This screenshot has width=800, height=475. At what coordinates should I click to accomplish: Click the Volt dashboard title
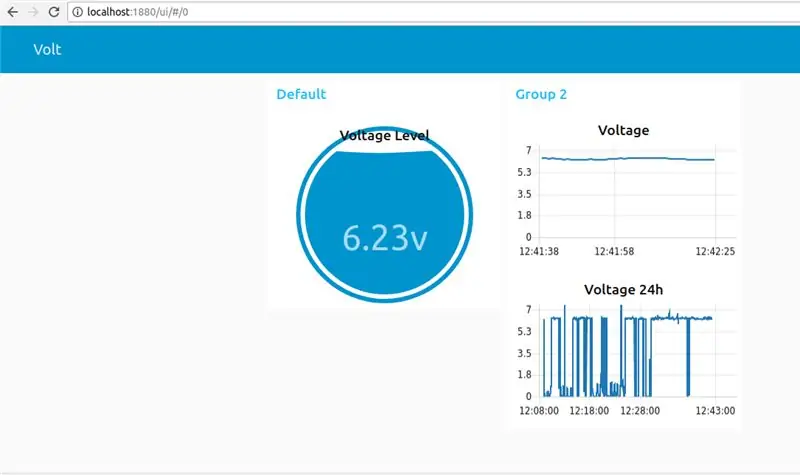click(47, 49)
